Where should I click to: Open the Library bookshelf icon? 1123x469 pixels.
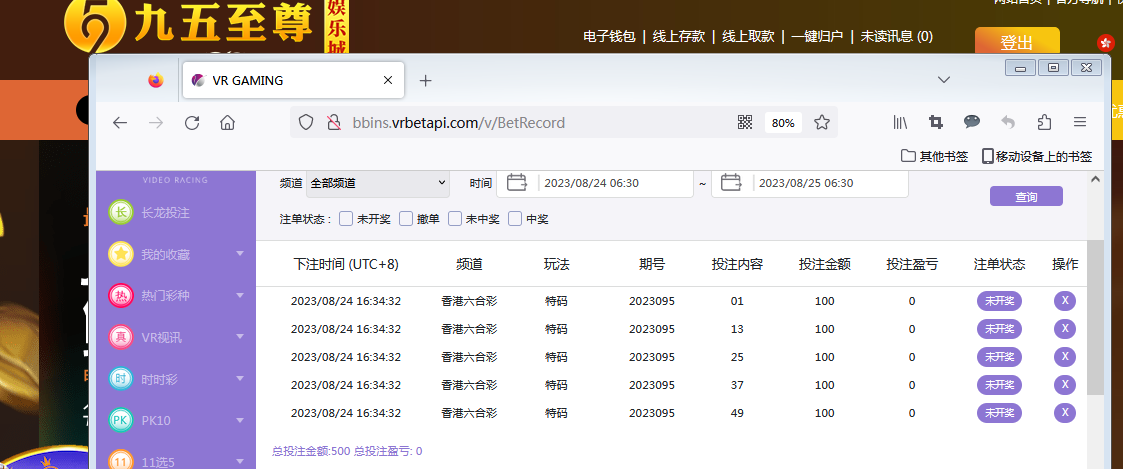(x=900, y=122)
